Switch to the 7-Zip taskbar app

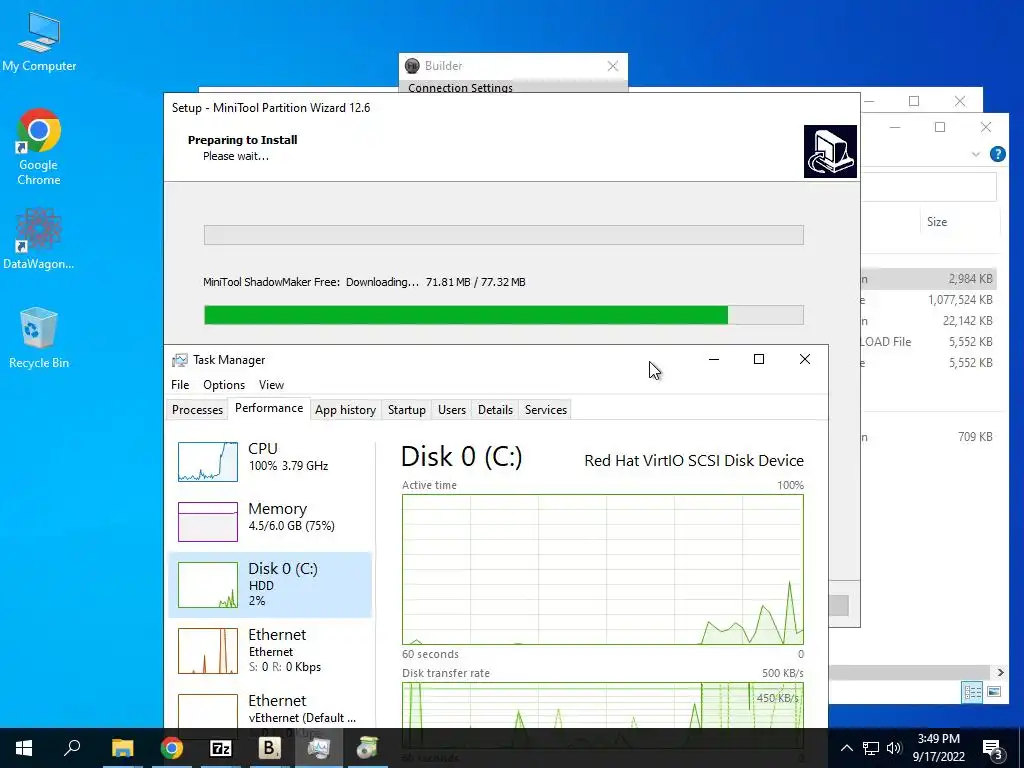220,748
